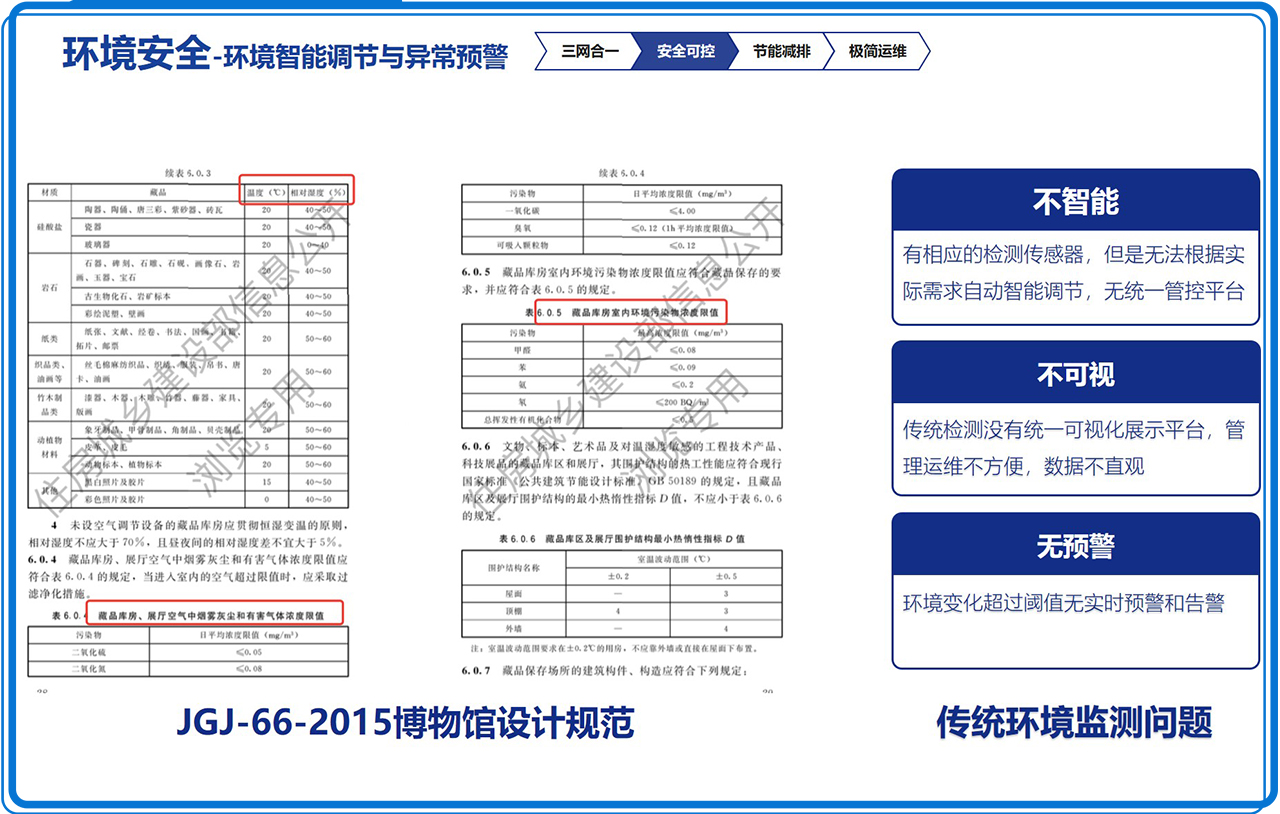The image size is (1280, 814).
Task: Select the 三网合一 chevron tab
Action: 590,51
